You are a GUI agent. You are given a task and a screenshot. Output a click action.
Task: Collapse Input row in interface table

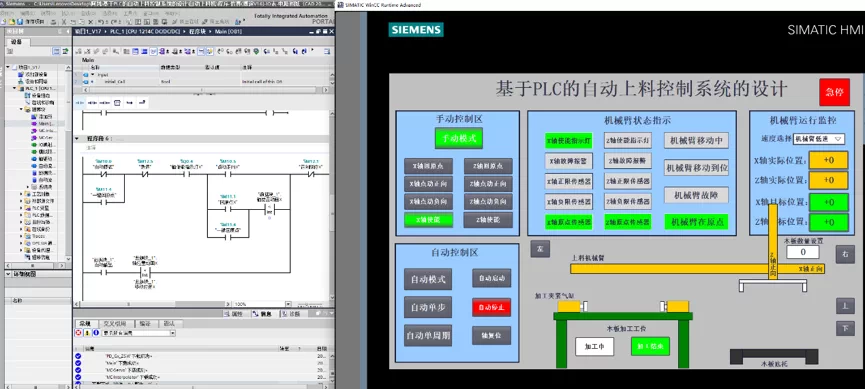pyautogui.click(x=93, y=74)
